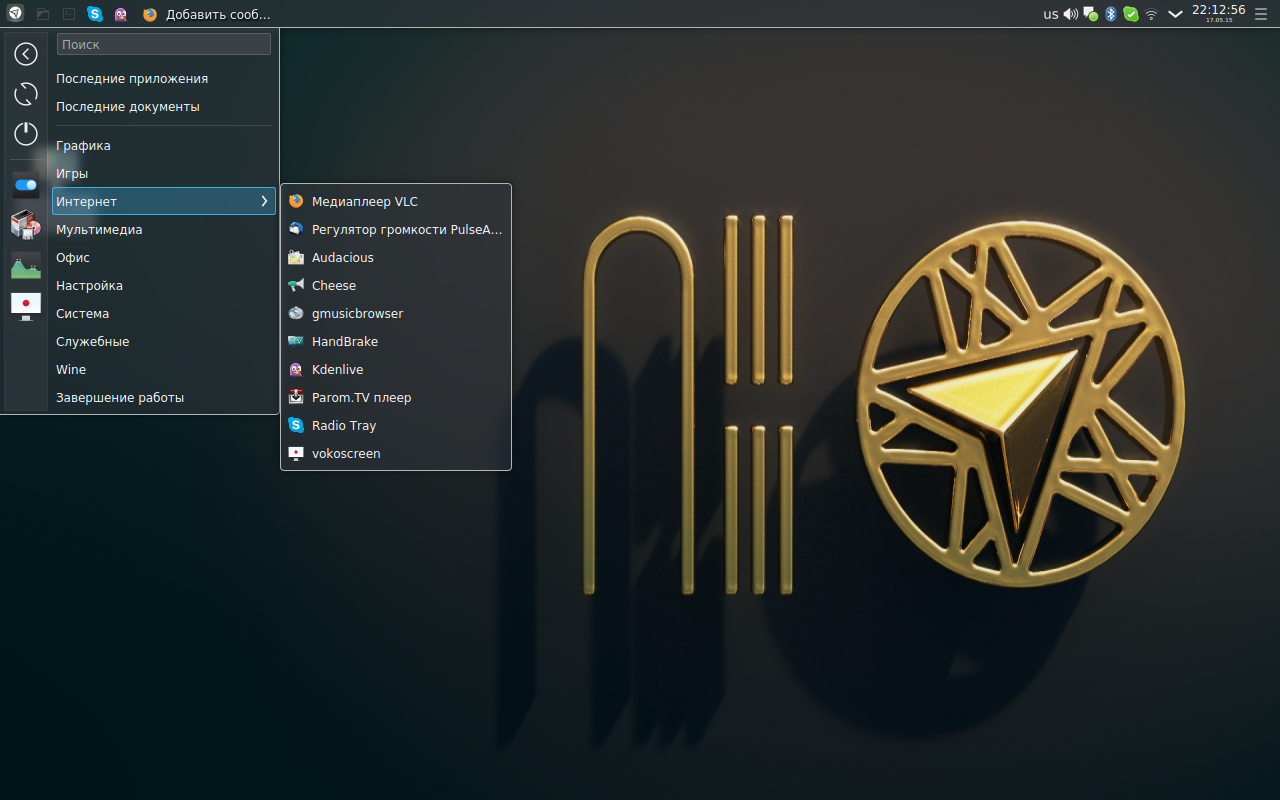Select Завершение работы menu entry
This screenshot has width=1280, height=800.
pyautogui.click(x=120, y=397)
